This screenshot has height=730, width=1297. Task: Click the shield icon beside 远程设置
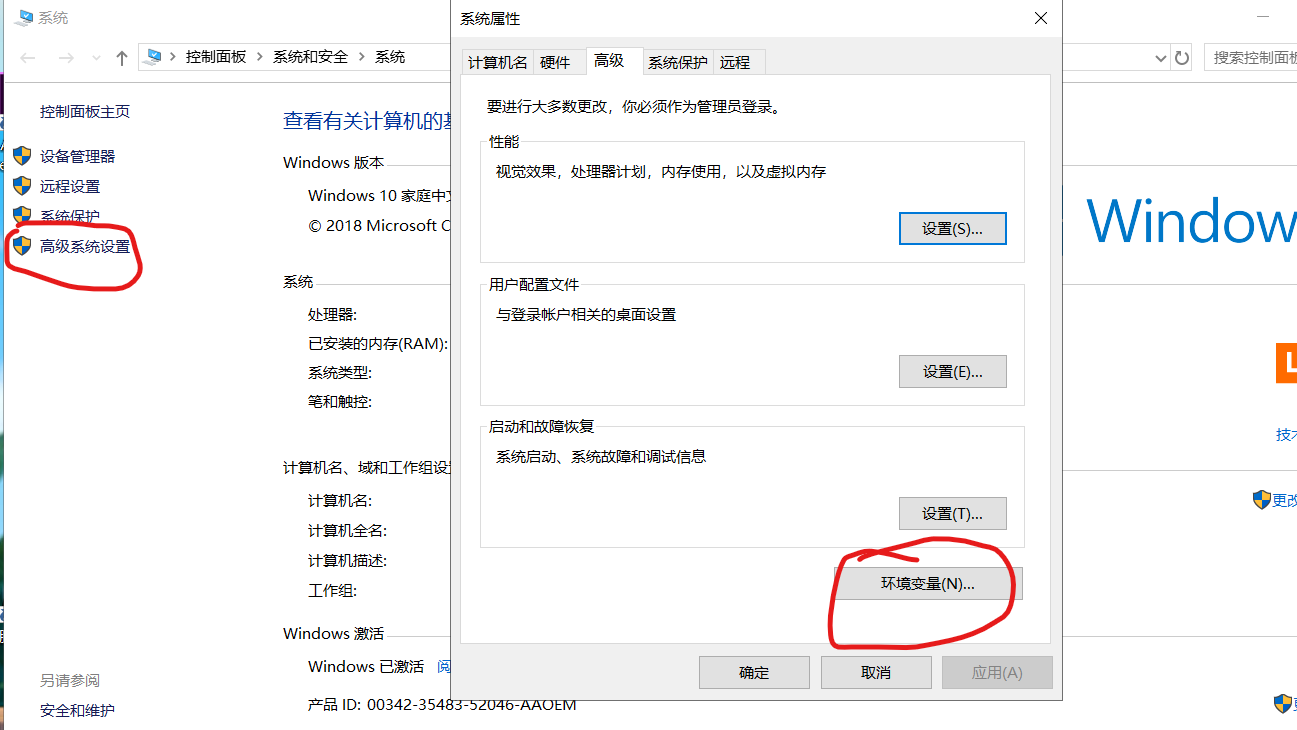point(22,186)
